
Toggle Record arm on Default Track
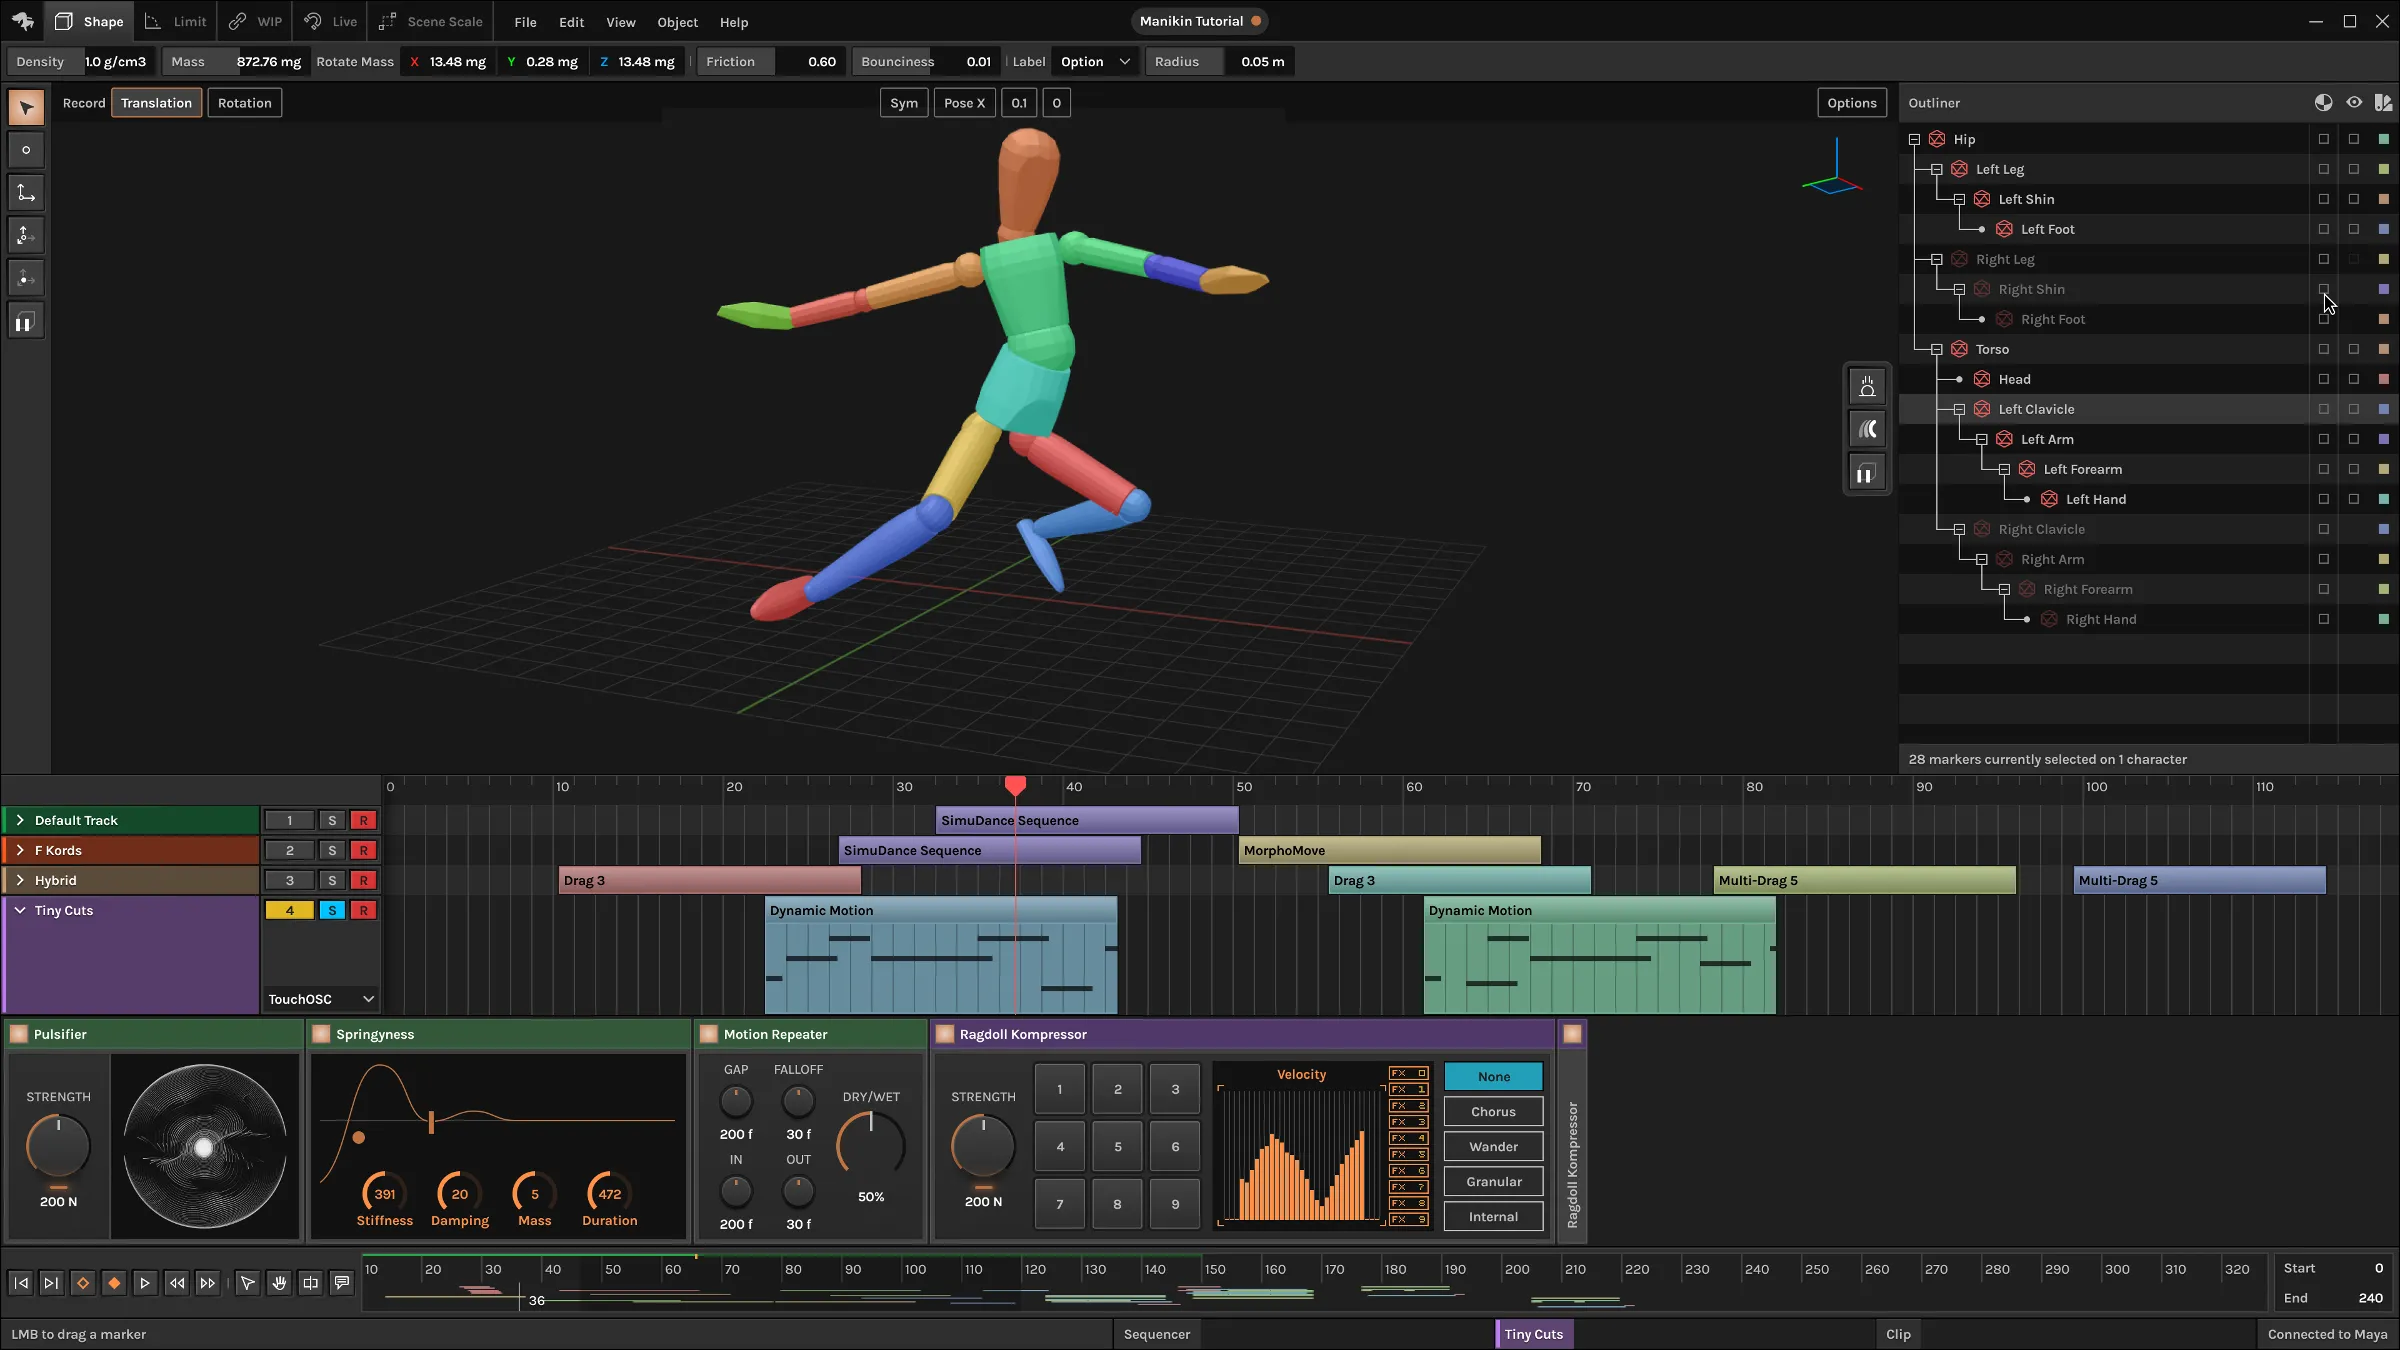coord(363,820)
